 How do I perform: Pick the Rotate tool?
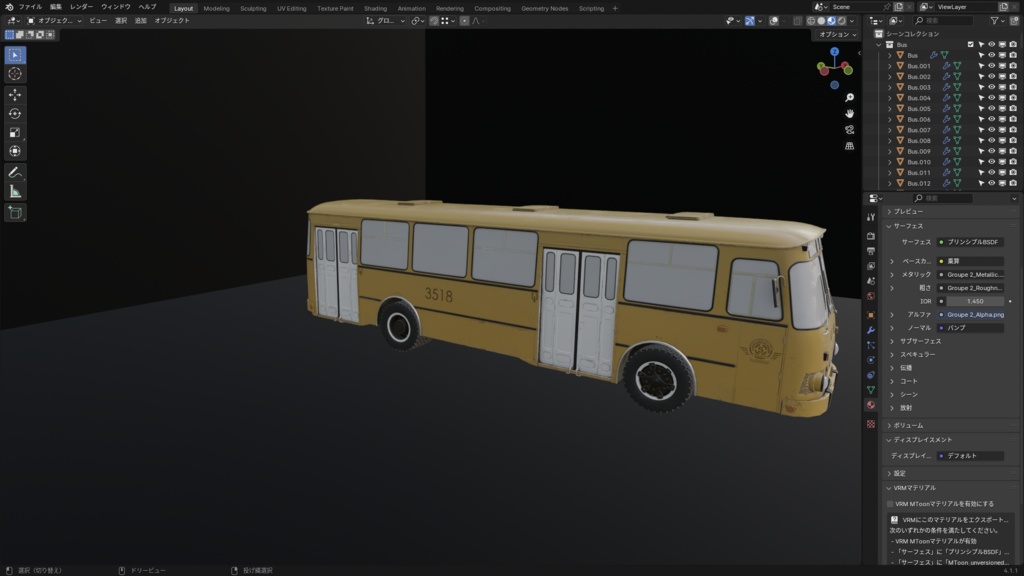(x=15, y=114)
